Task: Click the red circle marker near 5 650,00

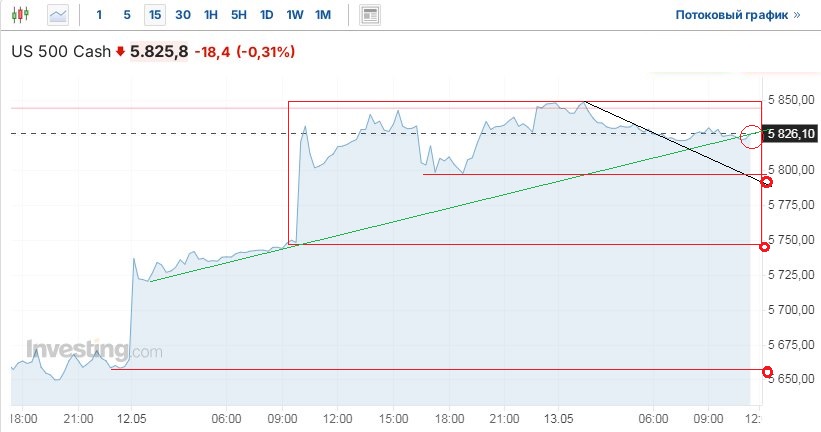Action: tap(766, 372)
